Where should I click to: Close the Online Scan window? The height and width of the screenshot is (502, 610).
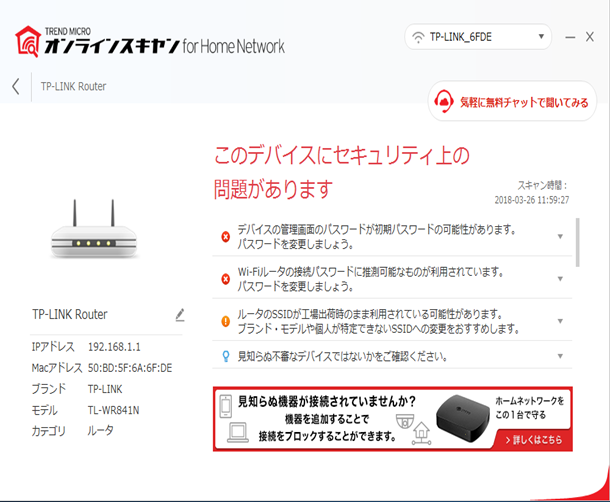(590, 37)
